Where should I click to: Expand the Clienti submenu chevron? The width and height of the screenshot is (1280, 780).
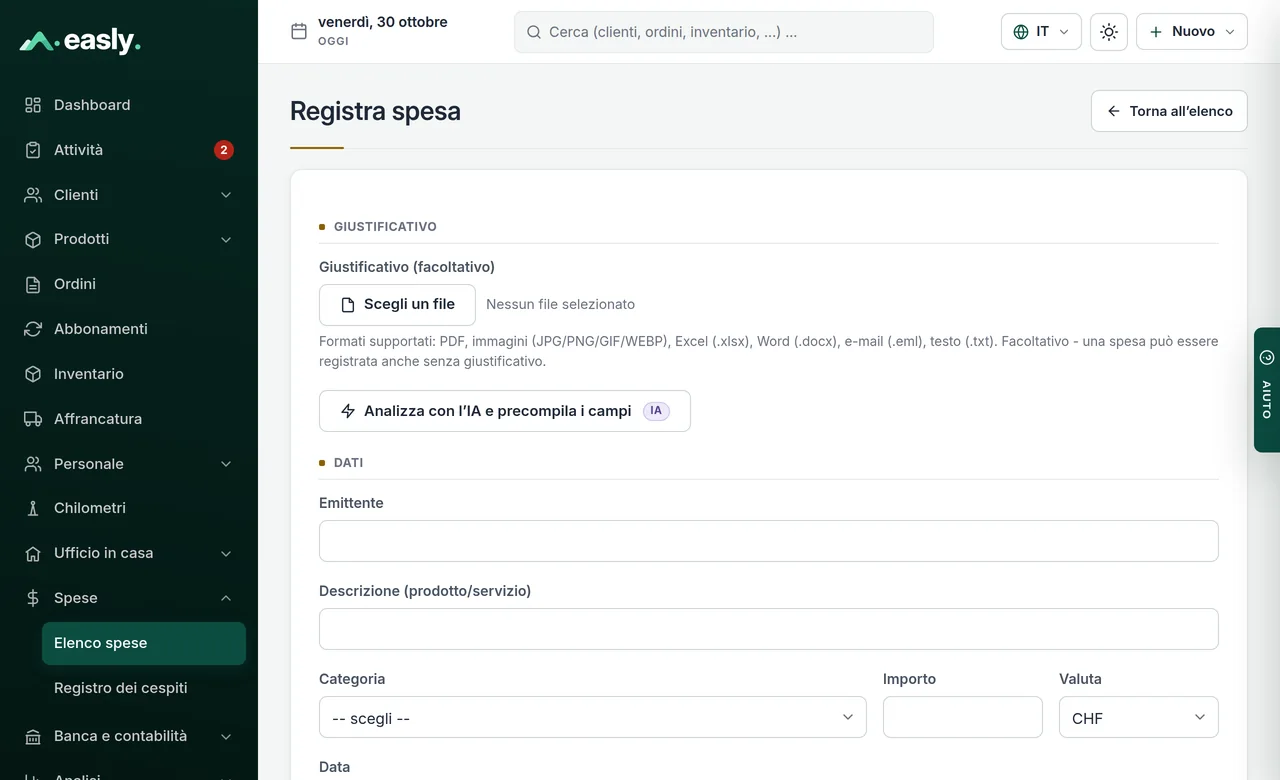[226, 195]
